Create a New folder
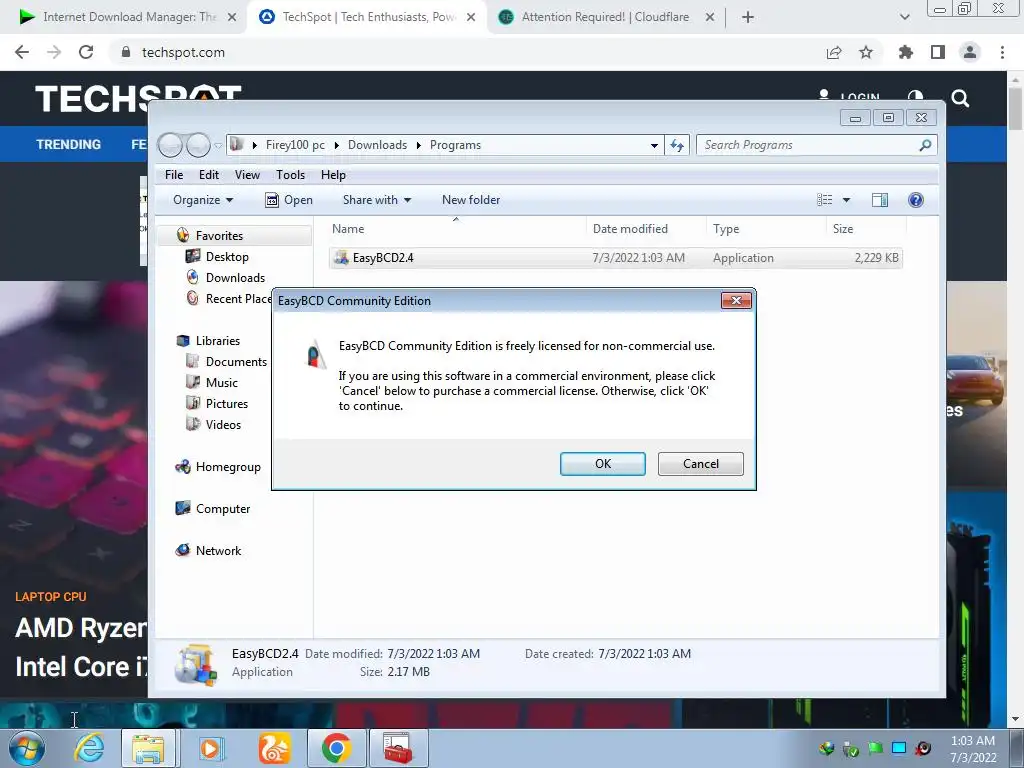This screenshot has width=1024, height=768. (471, 200)
